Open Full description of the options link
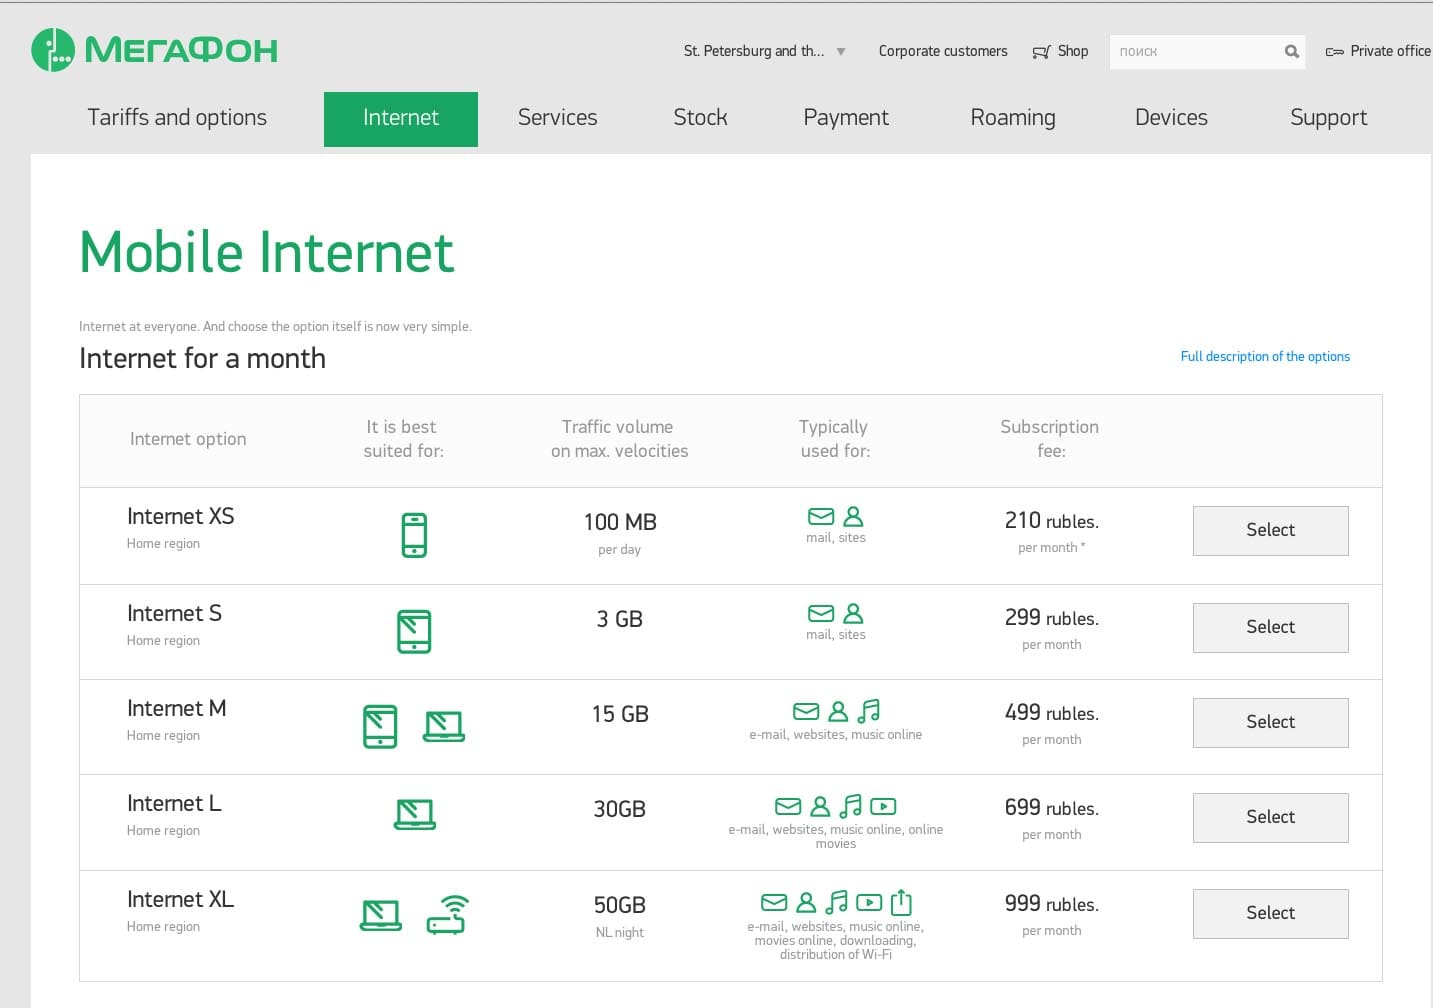1433x1008 pixels. click(x=1264, y=356)
